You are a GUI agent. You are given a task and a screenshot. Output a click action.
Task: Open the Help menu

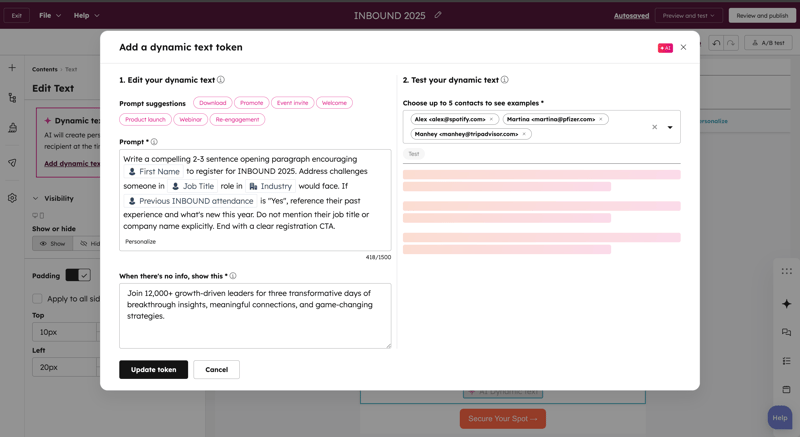tap(86, 16)
